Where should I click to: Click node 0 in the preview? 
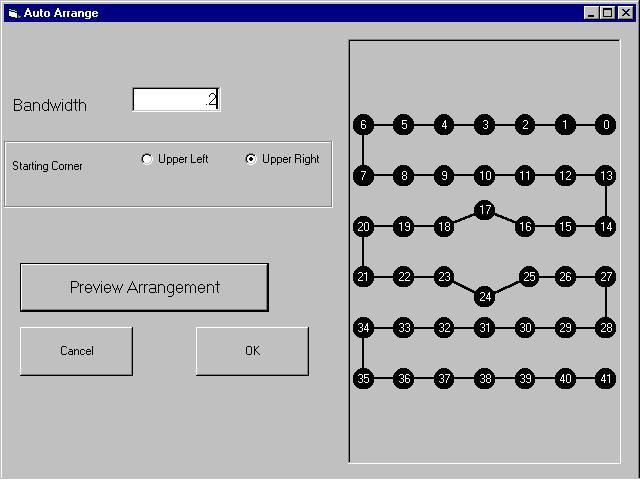click(x=606, y=124)
